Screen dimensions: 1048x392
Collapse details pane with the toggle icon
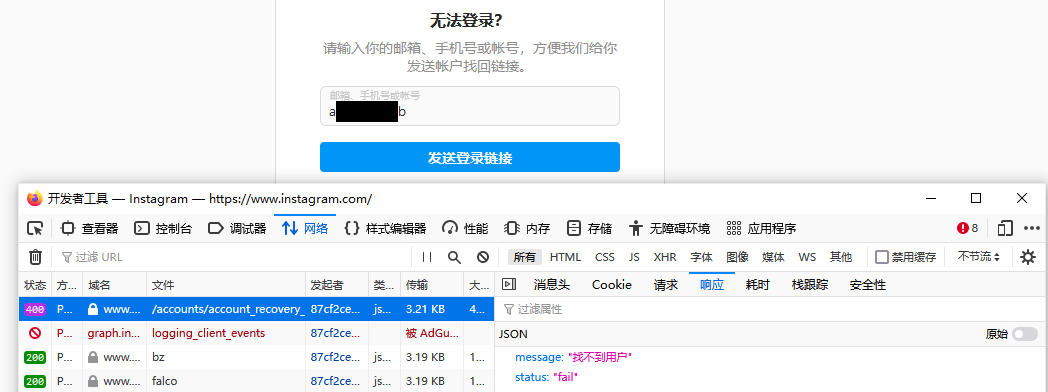click(509, 284)
